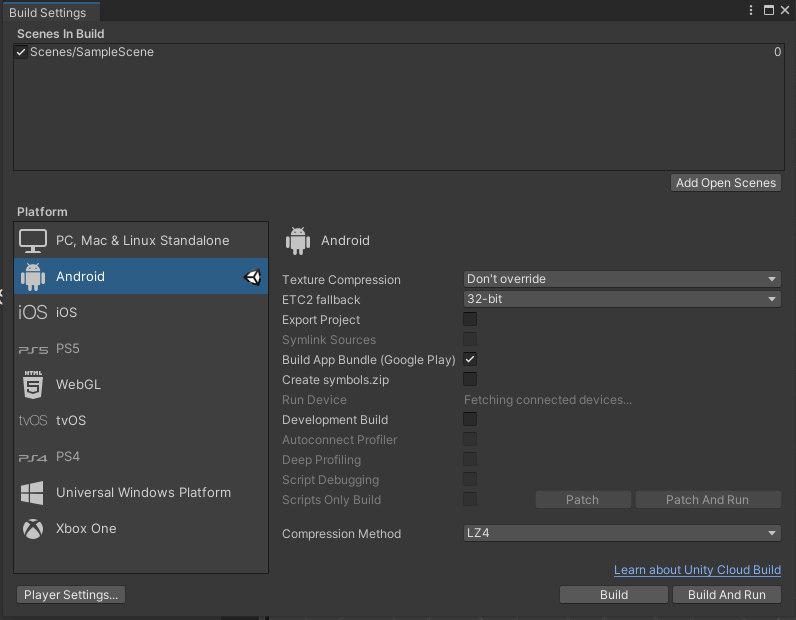Image resolution: width=796 pixels, height=620 pixels.
Task: Click the Deep Profiling checkbox
Action: (470, 460)
